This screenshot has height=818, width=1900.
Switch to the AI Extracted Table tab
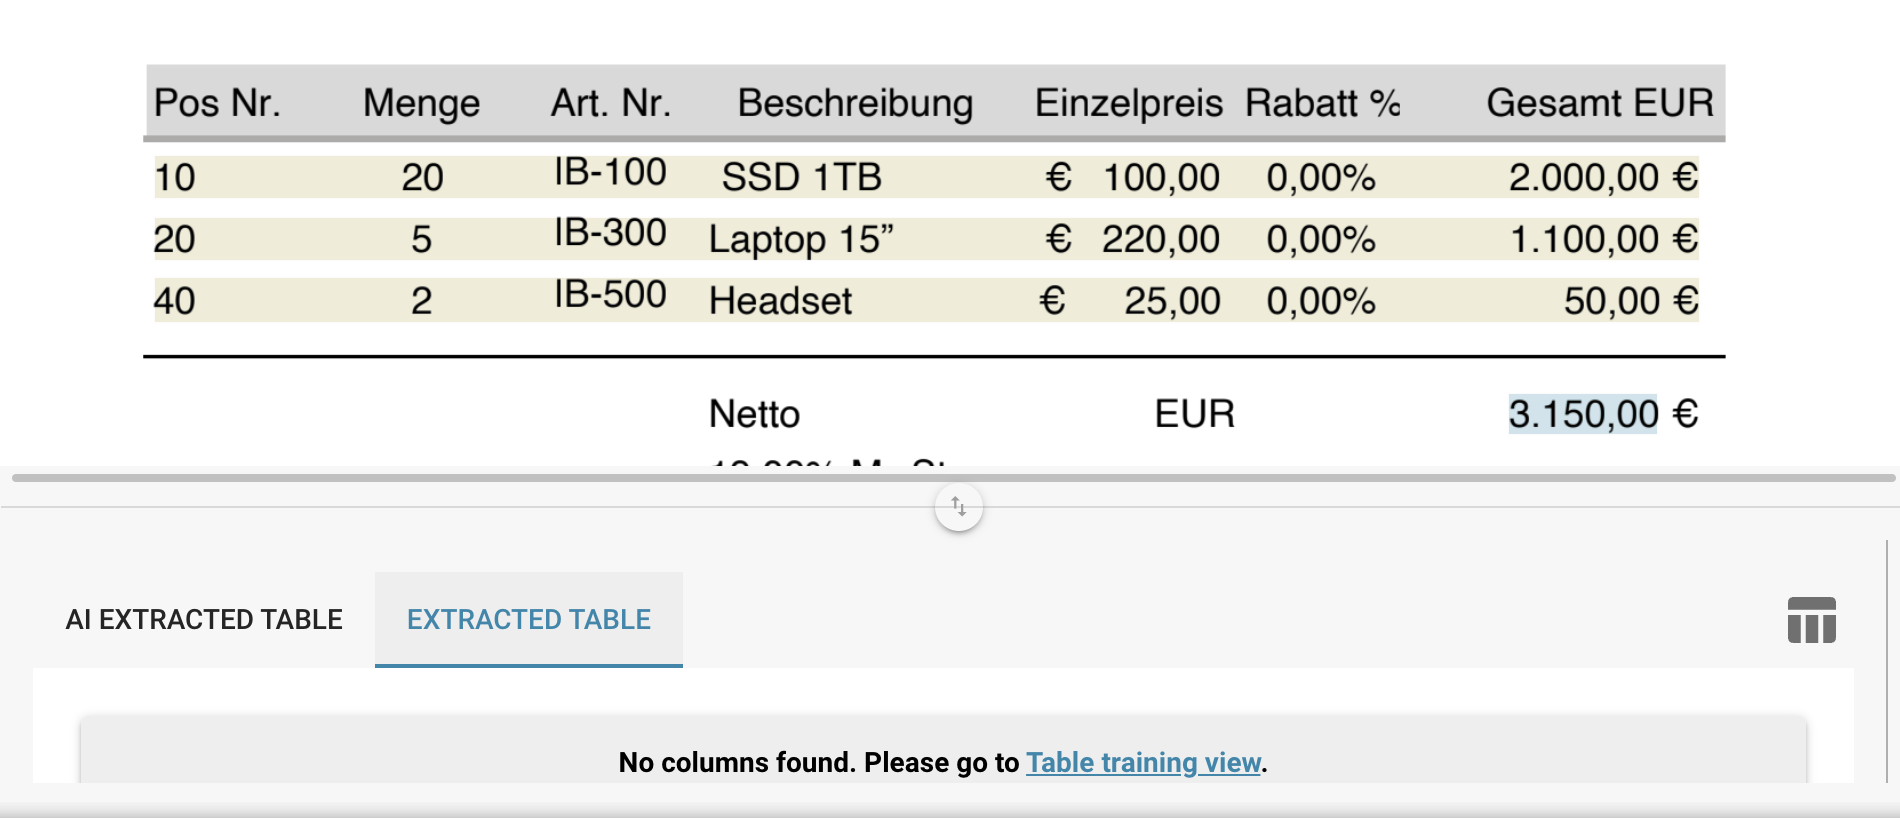pyautogui.click(x=204, y=620)
